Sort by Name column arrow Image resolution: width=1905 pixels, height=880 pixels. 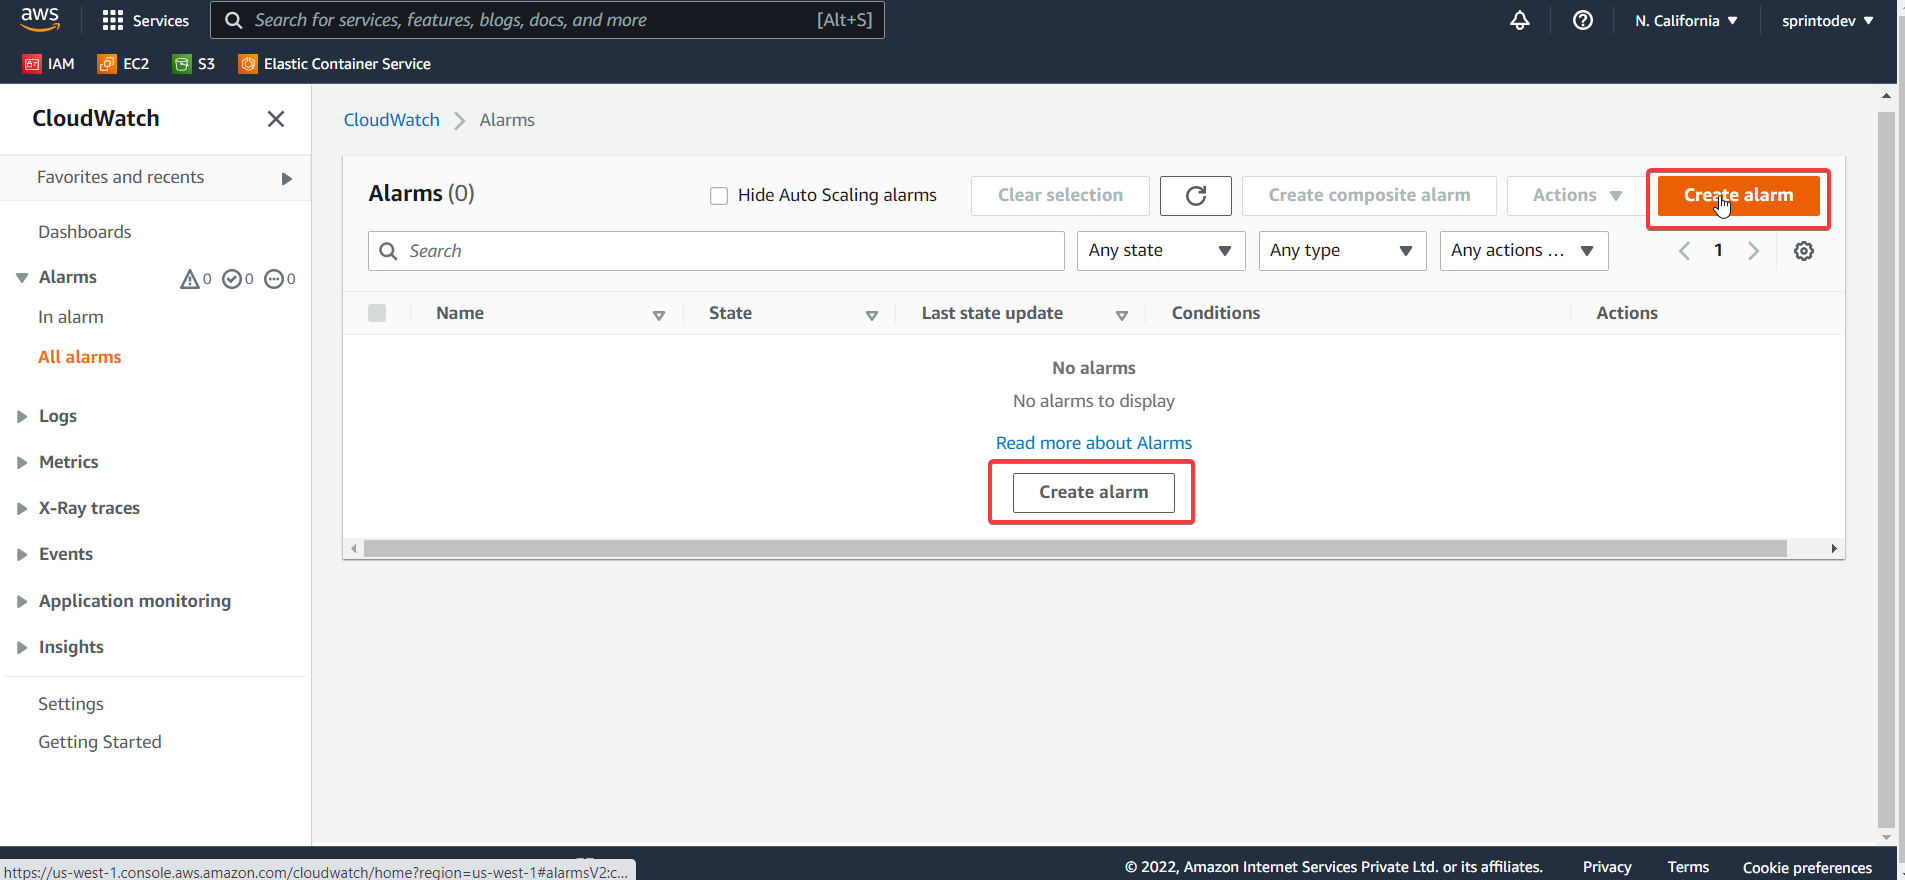(659, 315)
